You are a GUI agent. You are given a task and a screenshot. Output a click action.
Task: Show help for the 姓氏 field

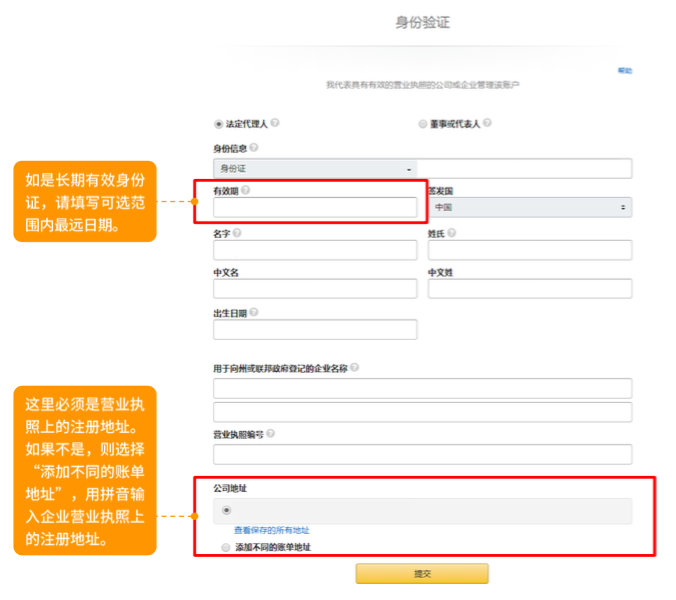click(452, 232)
